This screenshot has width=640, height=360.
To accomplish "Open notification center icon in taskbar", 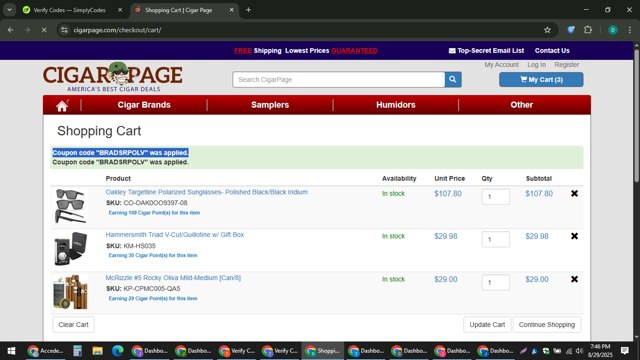I will pyautogui.click(x=624, y=351).
